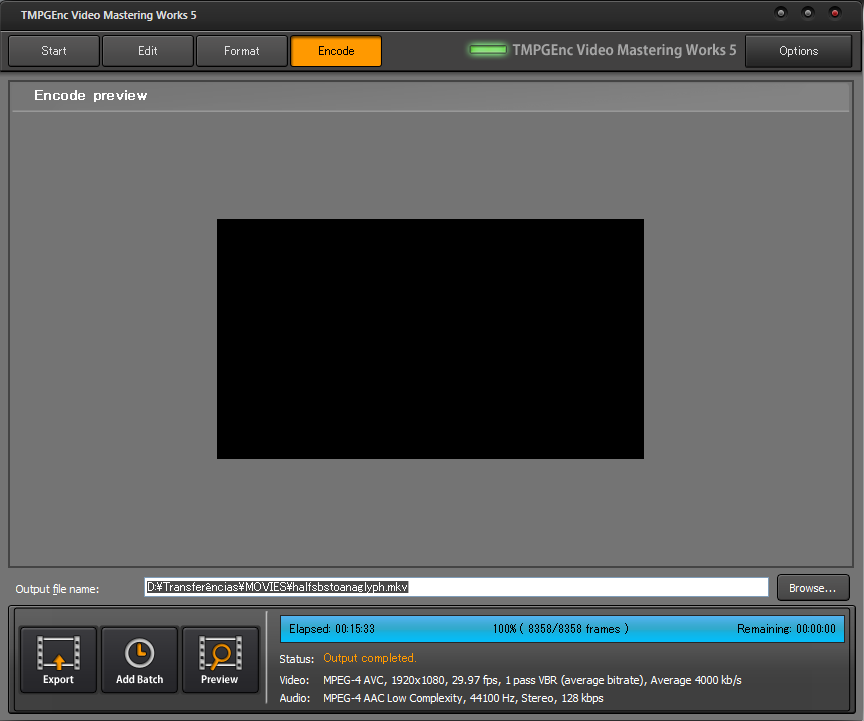Click the Export film icon button

pyautogui.click(x=58, y=660)
